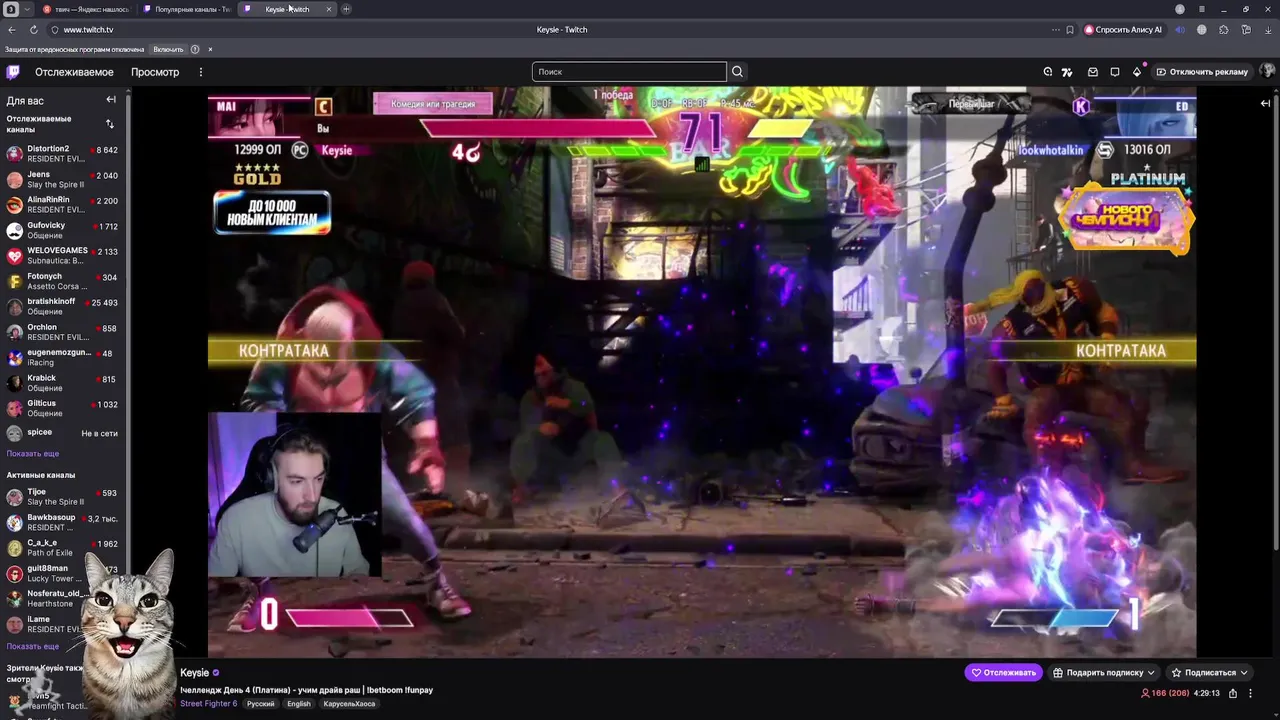This screenshot has height=720, width=1280.
Task: Open the offline spicee channel
Action: pos(62,433)
